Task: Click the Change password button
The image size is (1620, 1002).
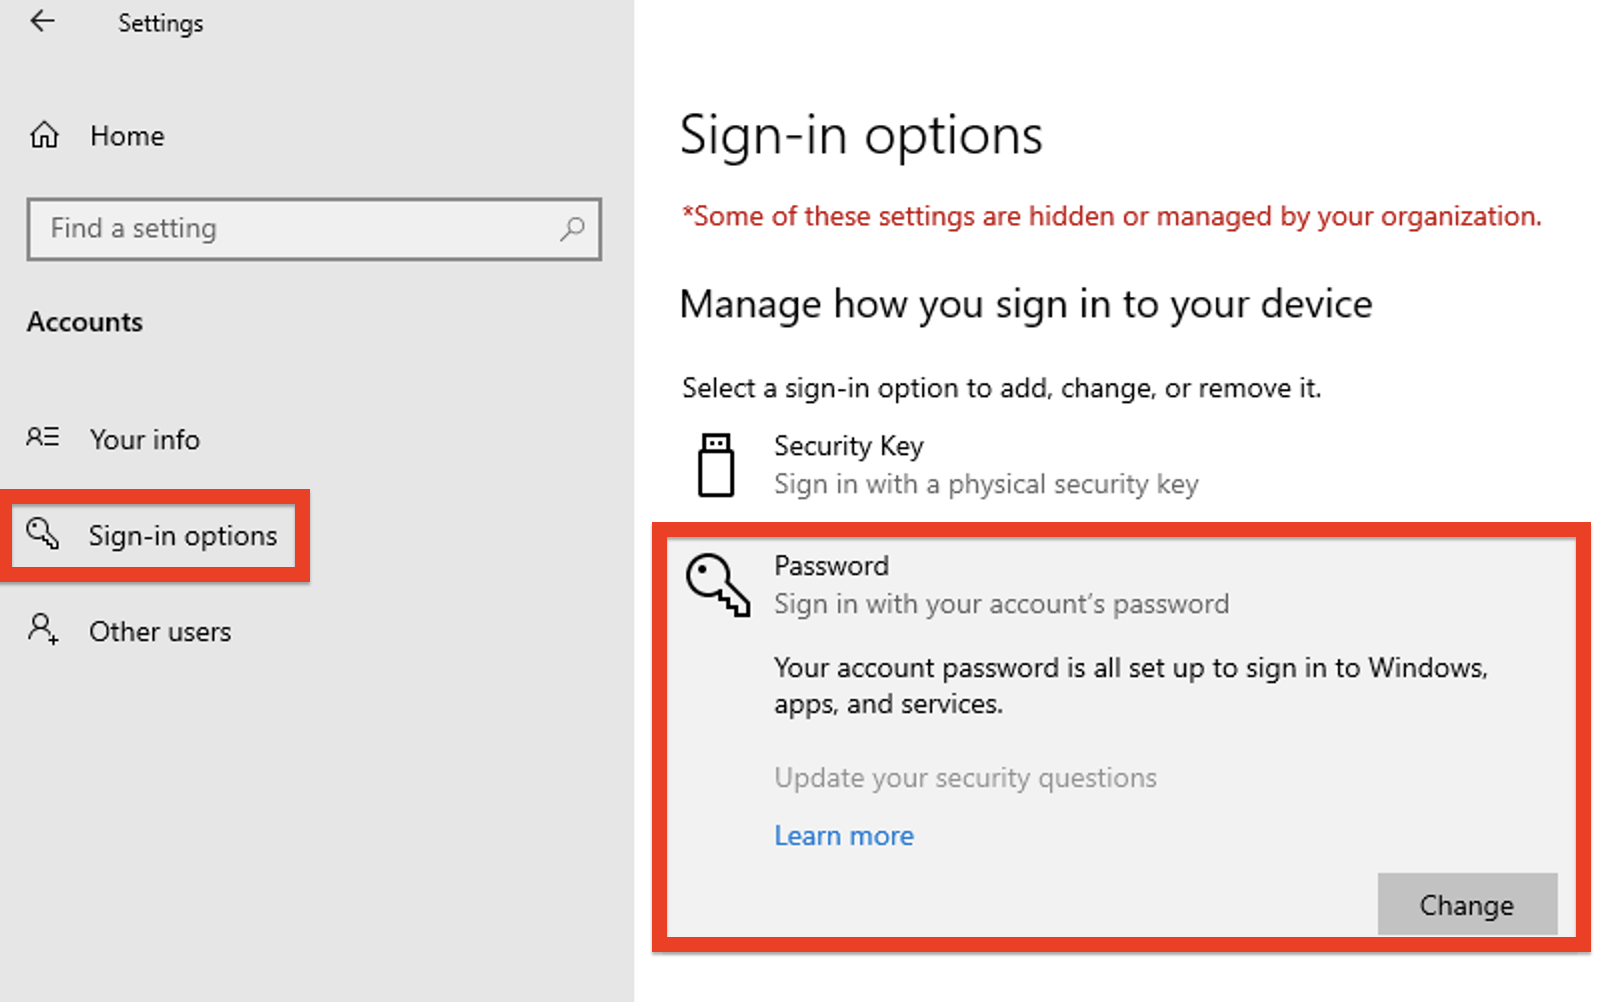Action: pos(1467,904)
